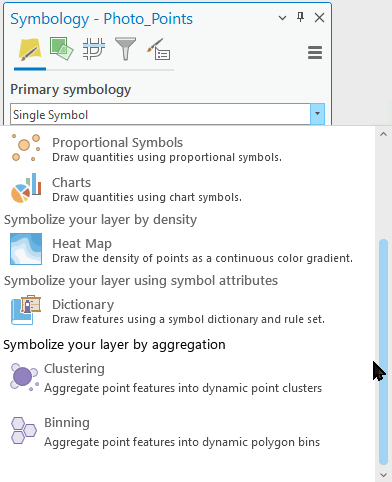The width and height of the screenshot is (392, 482).
Task: Click 'Draw quantities using chart symbols.' description
Action: (x=147, y=197)
